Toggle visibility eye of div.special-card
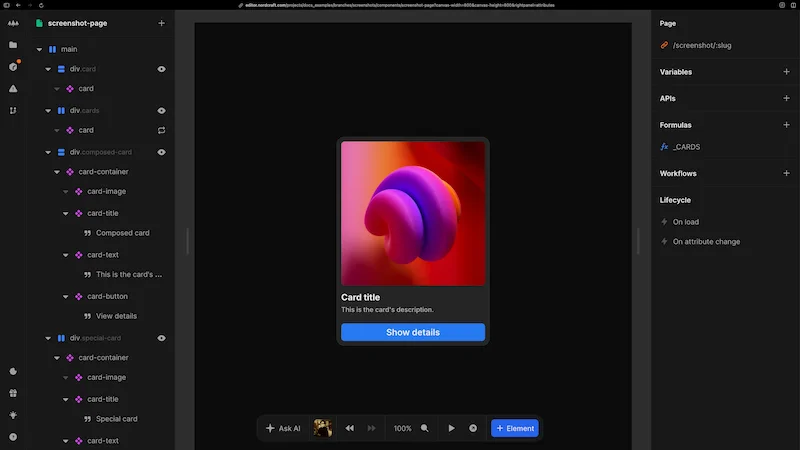Image resolution: width=800 pixels, height=450 pixels. (161, 338)
